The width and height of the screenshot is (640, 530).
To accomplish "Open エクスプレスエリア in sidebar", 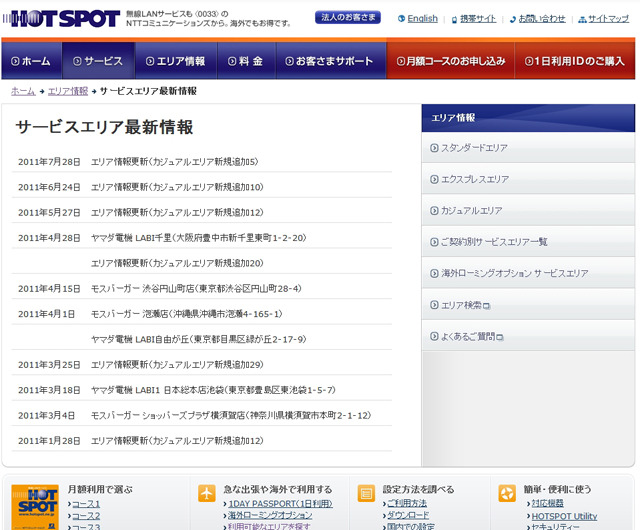I will tap(528, 179).
